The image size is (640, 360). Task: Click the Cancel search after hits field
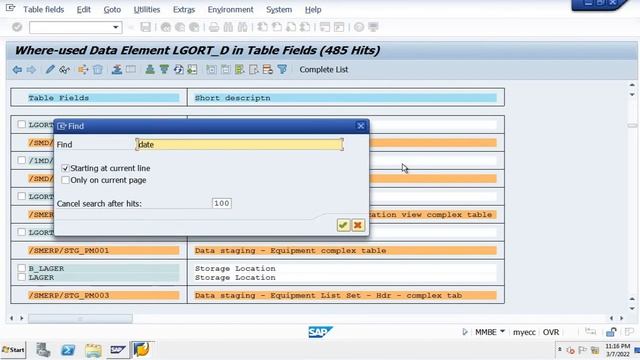[222, 203]
